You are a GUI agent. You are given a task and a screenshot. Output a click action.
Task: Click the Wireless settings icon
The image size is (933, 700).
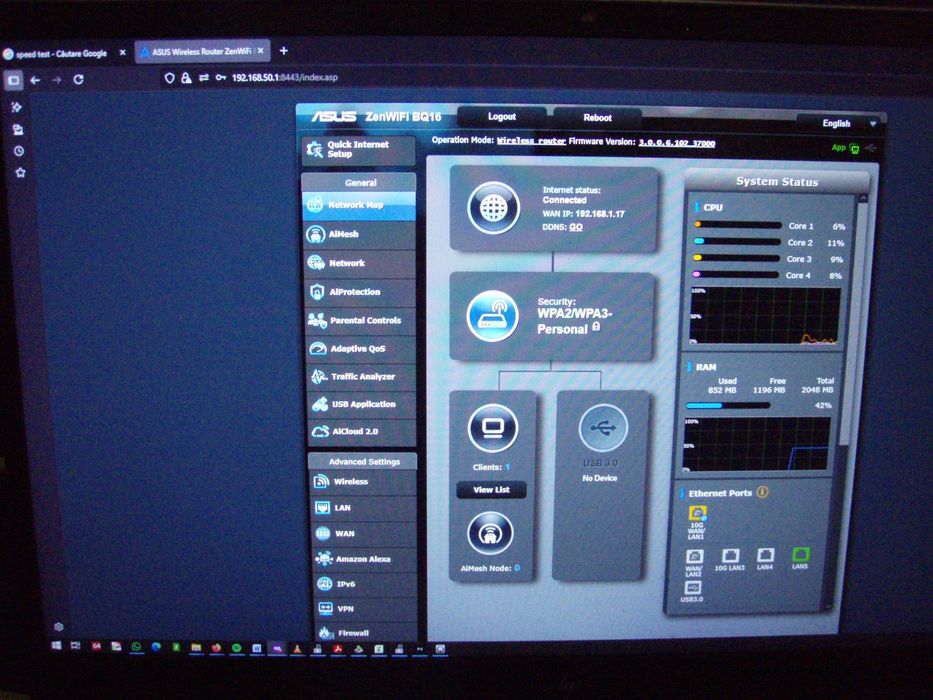click(322, 482)
